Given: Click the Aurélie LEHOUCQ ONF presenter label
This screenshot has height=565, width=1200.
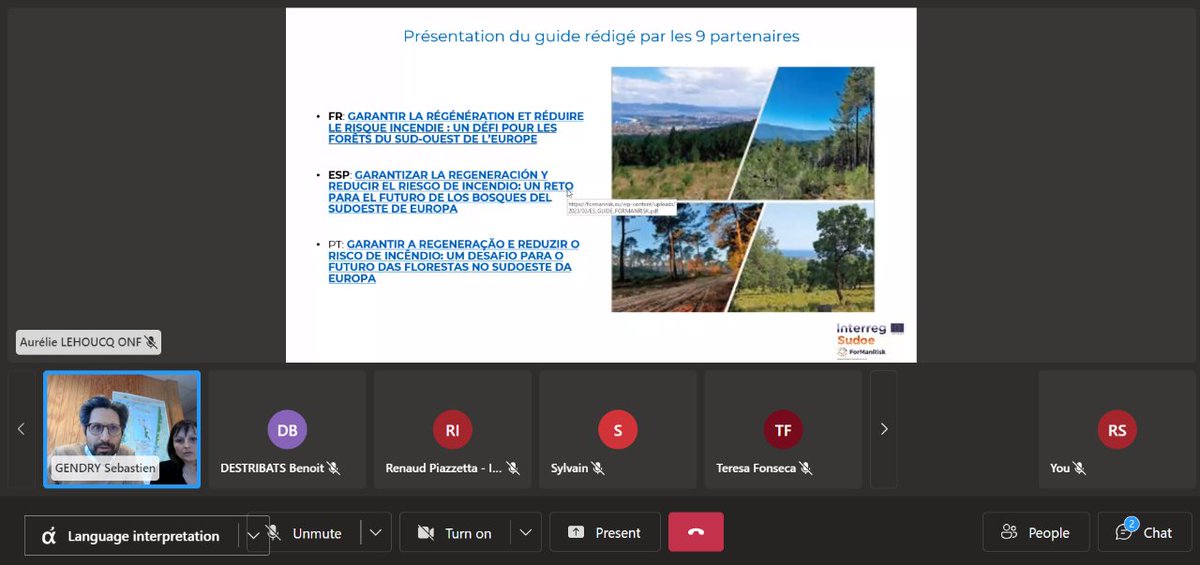Looking at the screenshot, I should coord(89,342).
